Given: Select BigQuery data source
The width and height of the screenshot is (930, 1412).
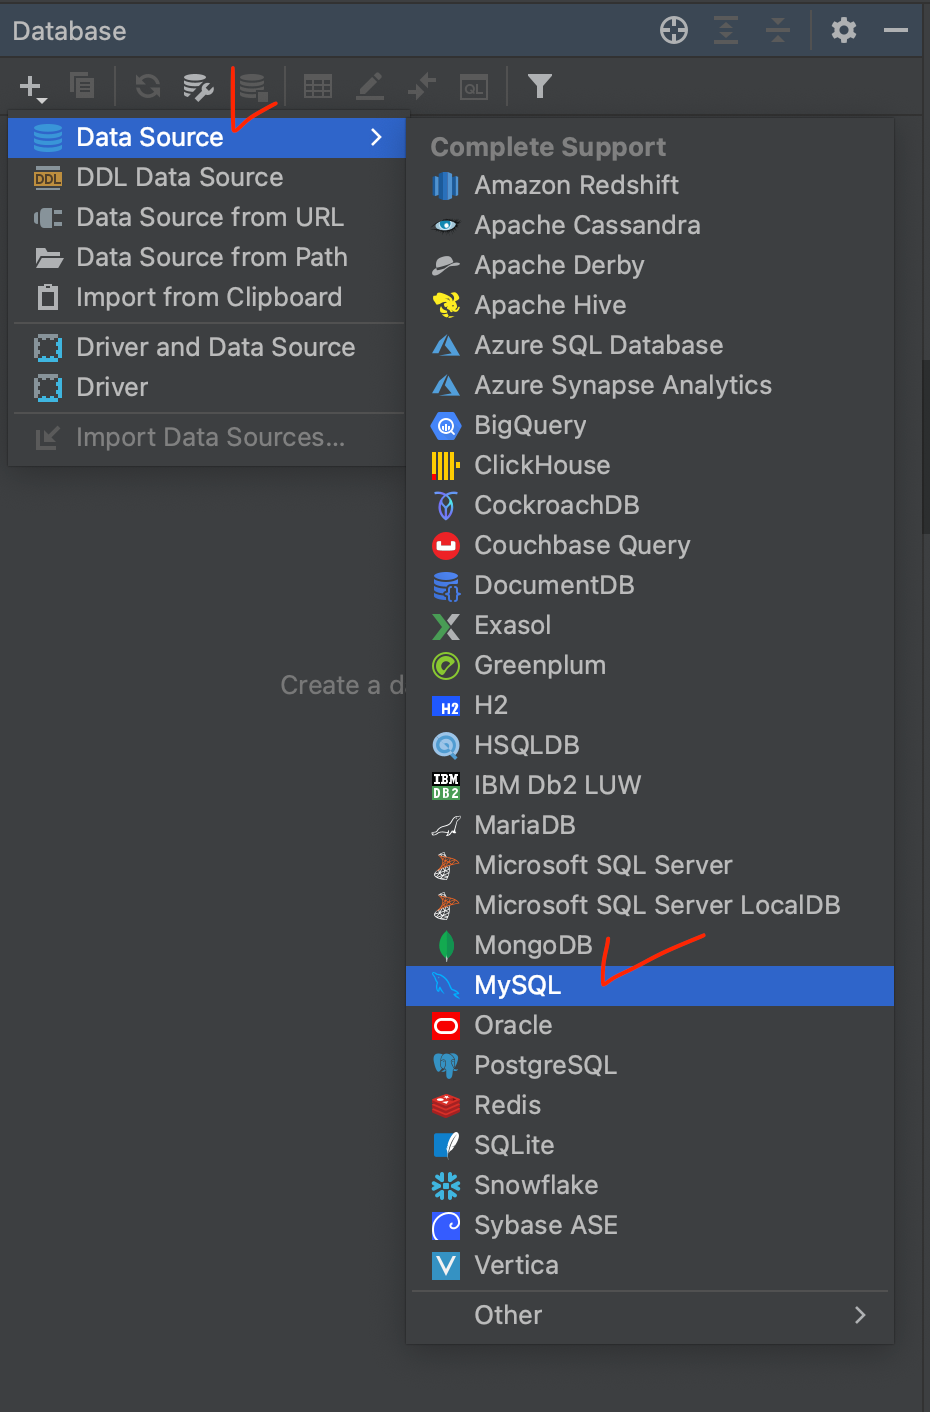Looking at the screenshot, I should [x=650, y=425].
